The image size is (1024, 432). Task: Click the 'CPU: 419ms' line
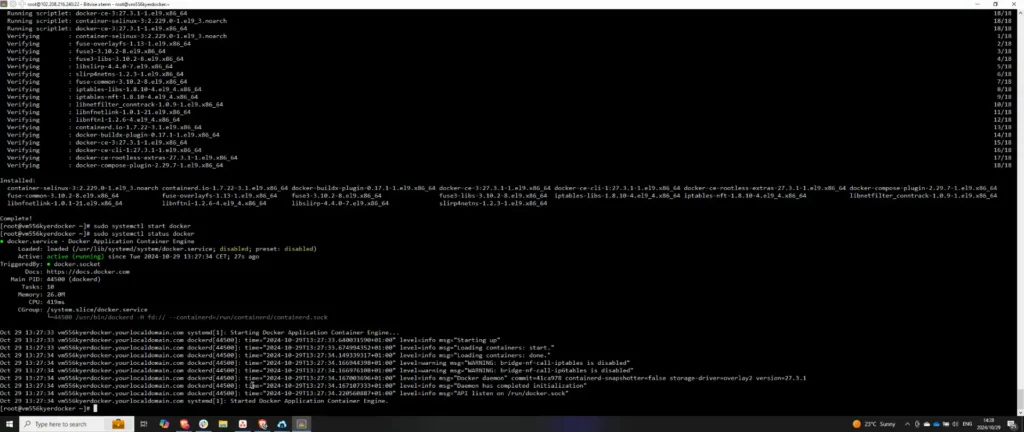point(46,302)
